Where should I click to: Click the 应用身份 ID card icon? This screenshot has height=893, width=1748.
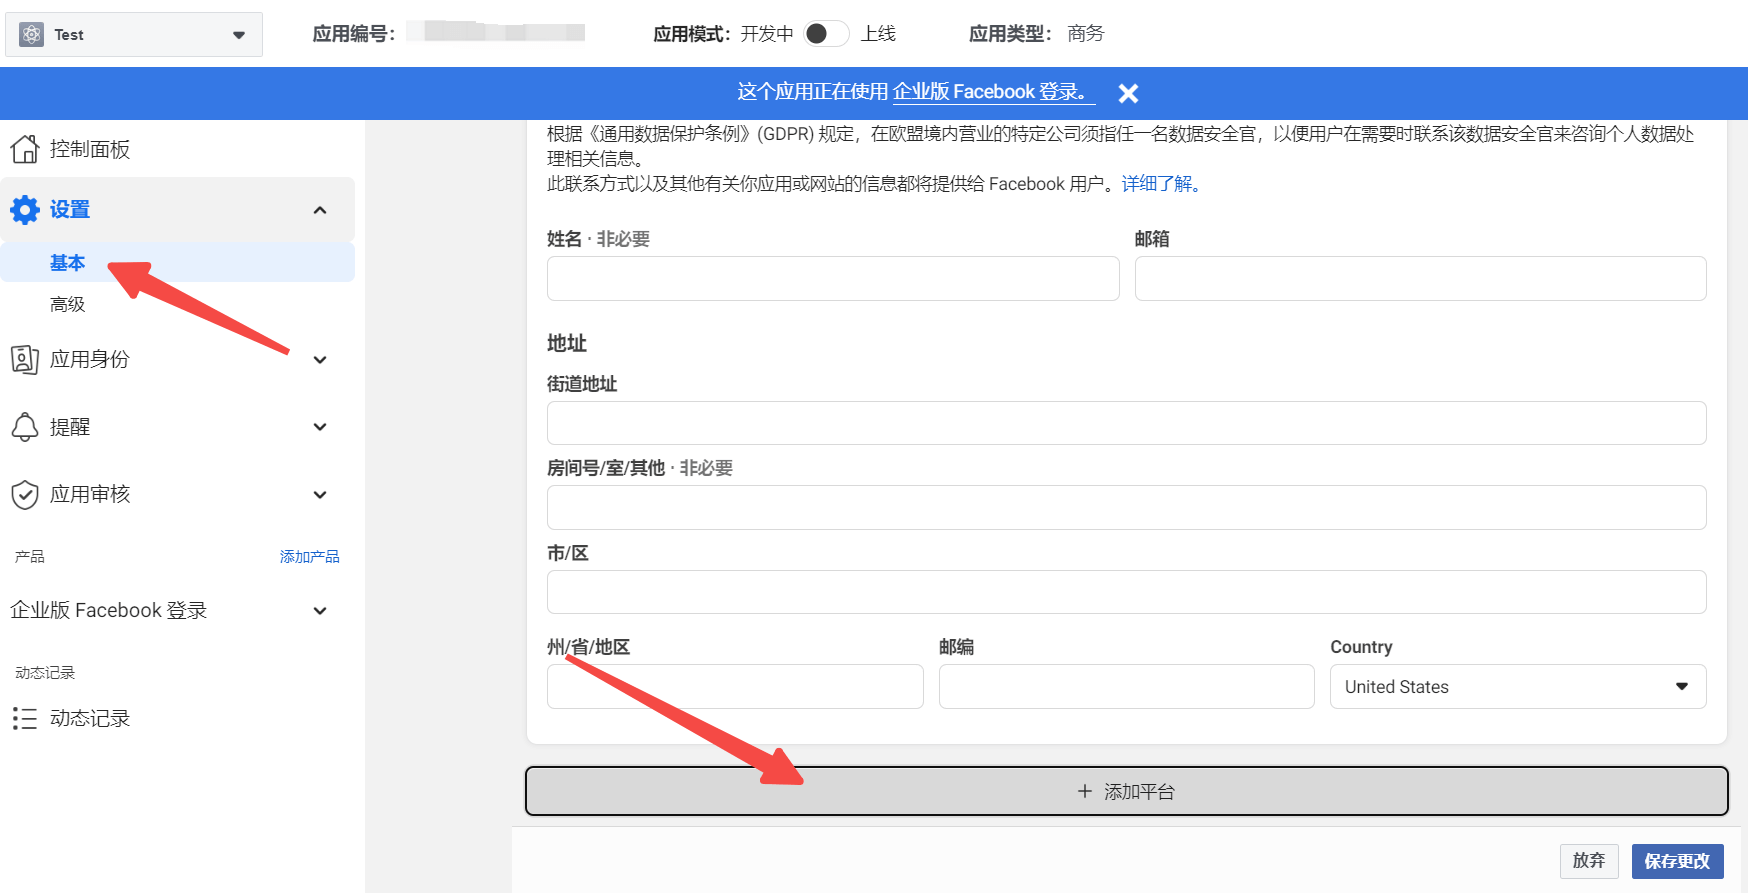pos(25,359)
